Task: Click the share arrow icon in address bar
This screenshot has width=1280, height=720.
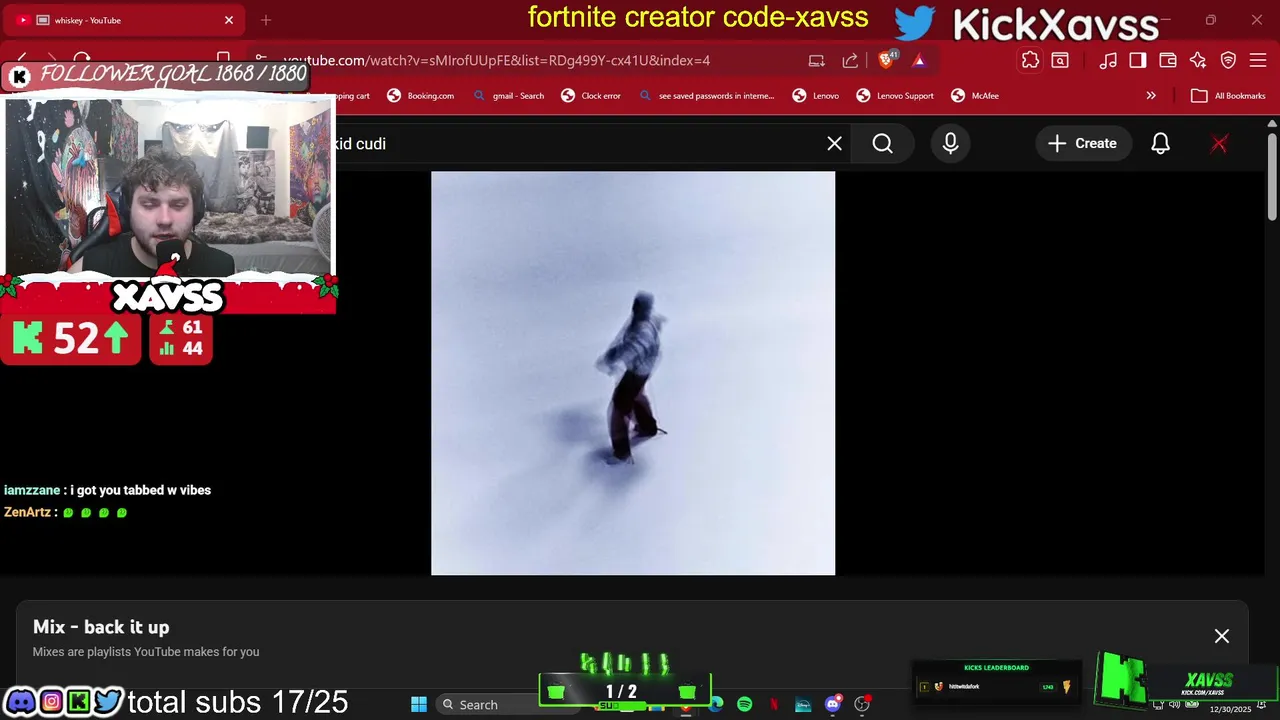Action: pos(850,60)
